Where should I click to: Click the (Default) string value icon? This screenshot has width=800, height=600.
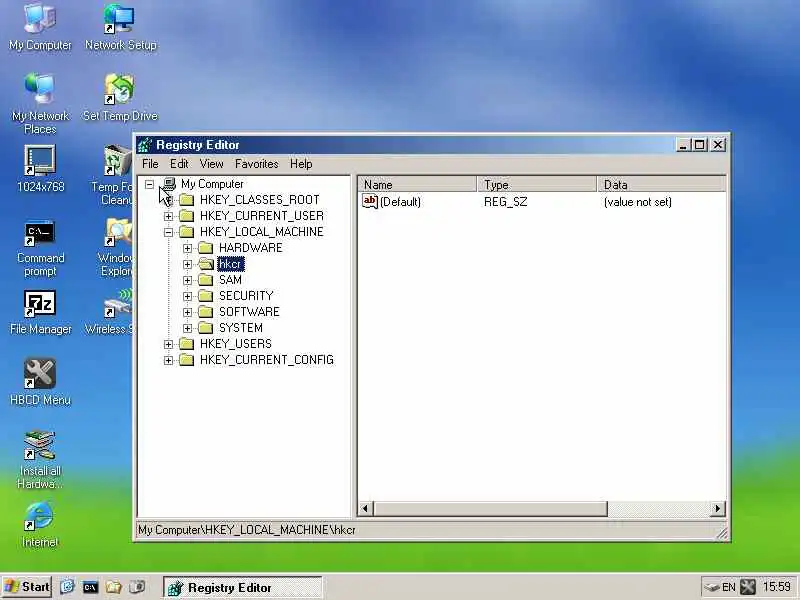pyautogui.click(x=370, y=202)
